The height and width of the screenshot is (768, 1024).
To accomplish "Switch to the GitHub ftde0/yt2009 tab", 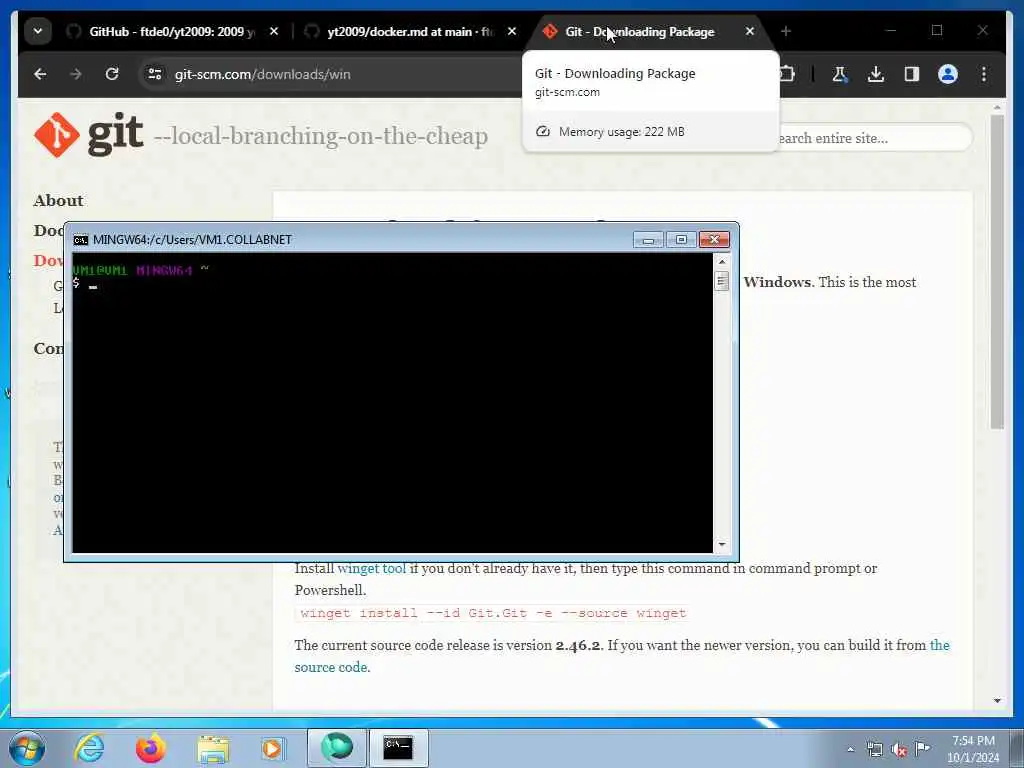I will point(172,31).
